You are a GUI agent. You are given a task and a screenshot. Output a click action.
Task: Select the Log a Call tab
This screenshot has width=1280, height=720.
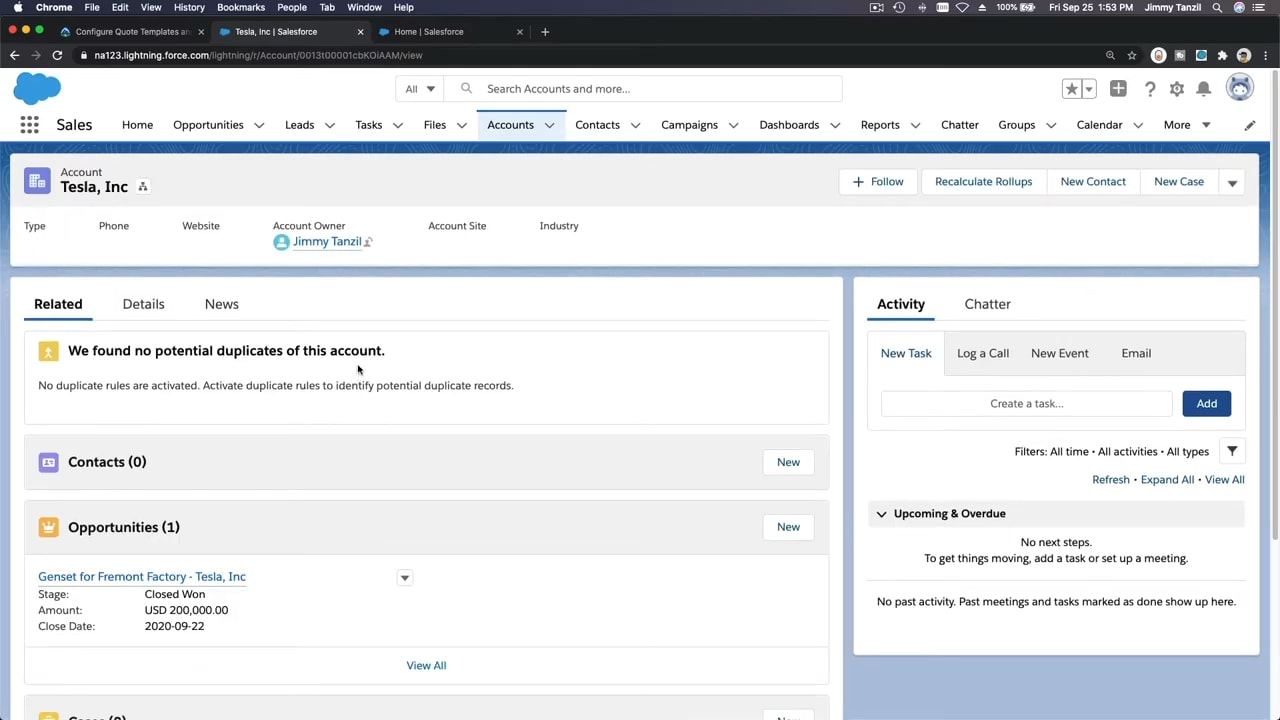pos(982,353)
